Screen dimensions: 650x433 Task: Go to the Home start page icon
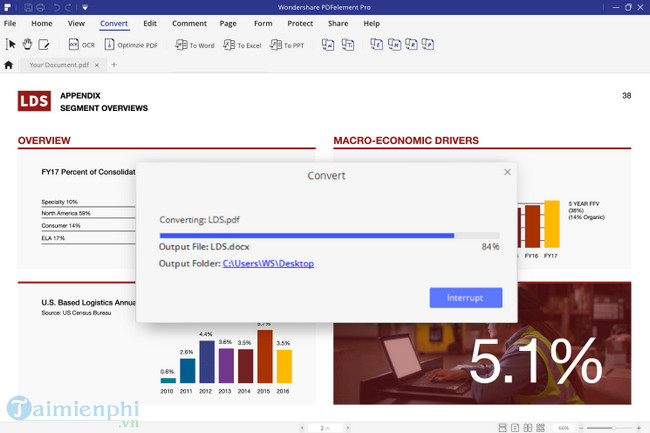click(x=9, y=65)
